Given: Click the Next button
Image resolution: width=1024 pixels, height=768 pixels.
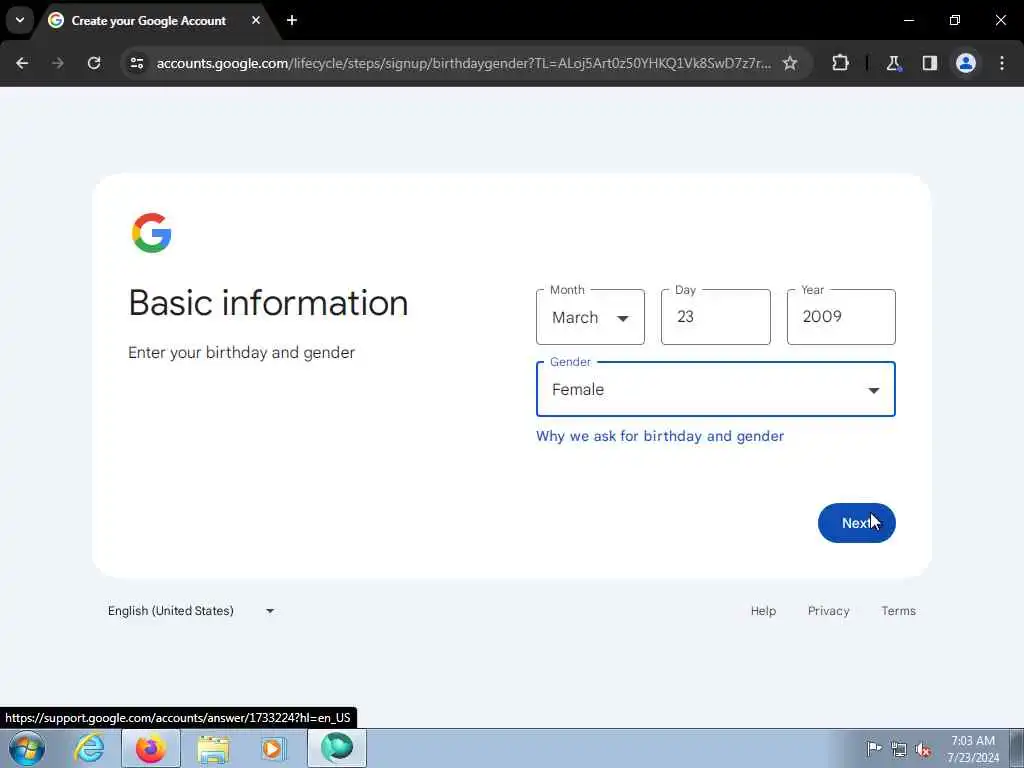Looking at the screenshot, I should (x=856, y=523).
